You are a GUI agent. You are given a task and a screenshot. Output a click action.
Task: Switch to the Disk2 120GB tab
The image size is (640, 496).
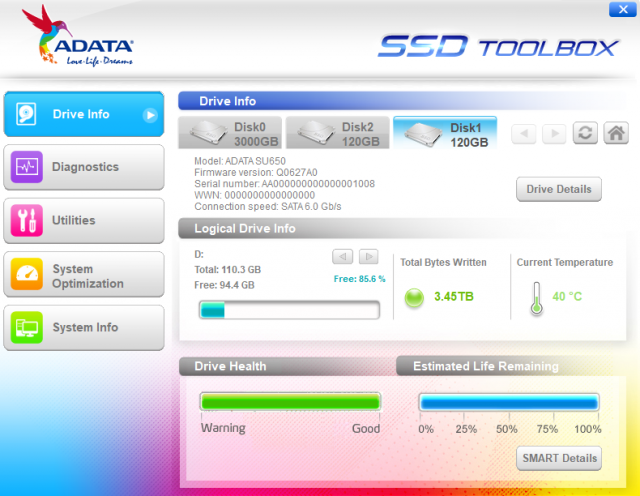(337, 134)
